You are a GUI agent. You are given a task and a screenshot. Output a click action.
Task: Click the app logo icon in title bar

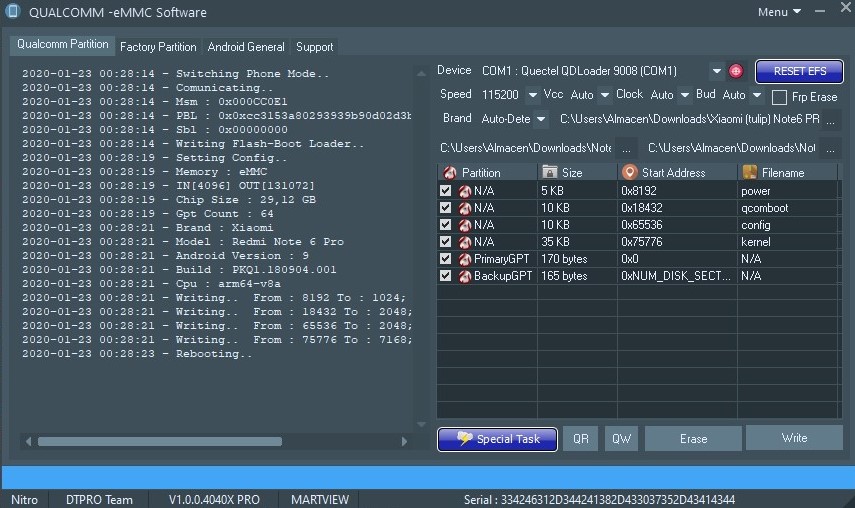(12, 11)
